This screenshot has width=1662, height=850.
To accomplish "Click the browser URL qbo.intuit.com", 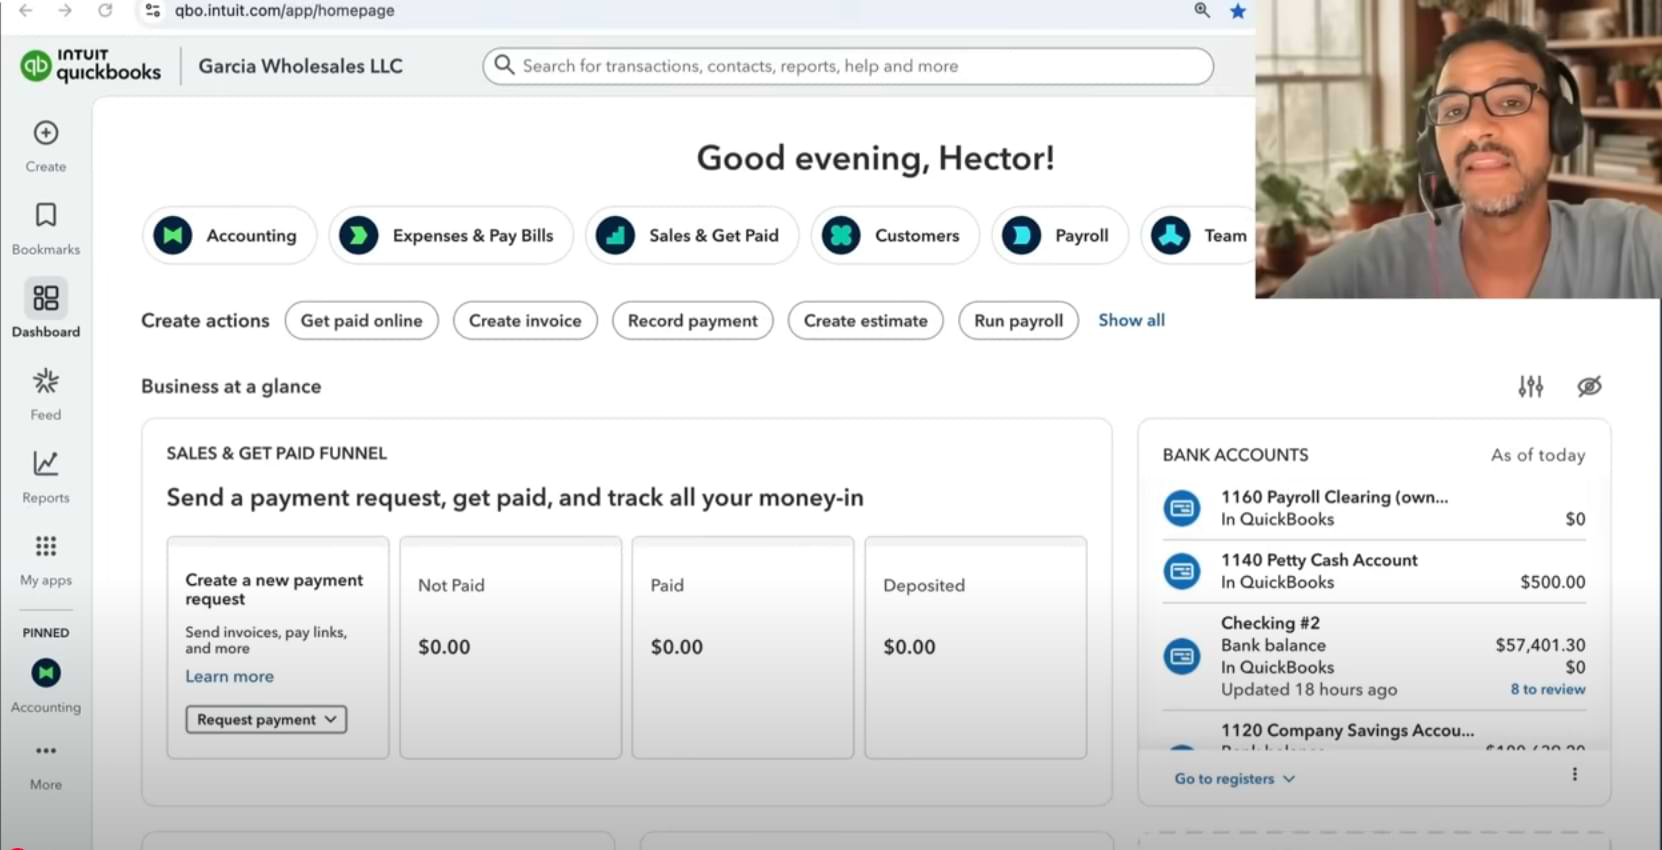I will coord(284,11).
